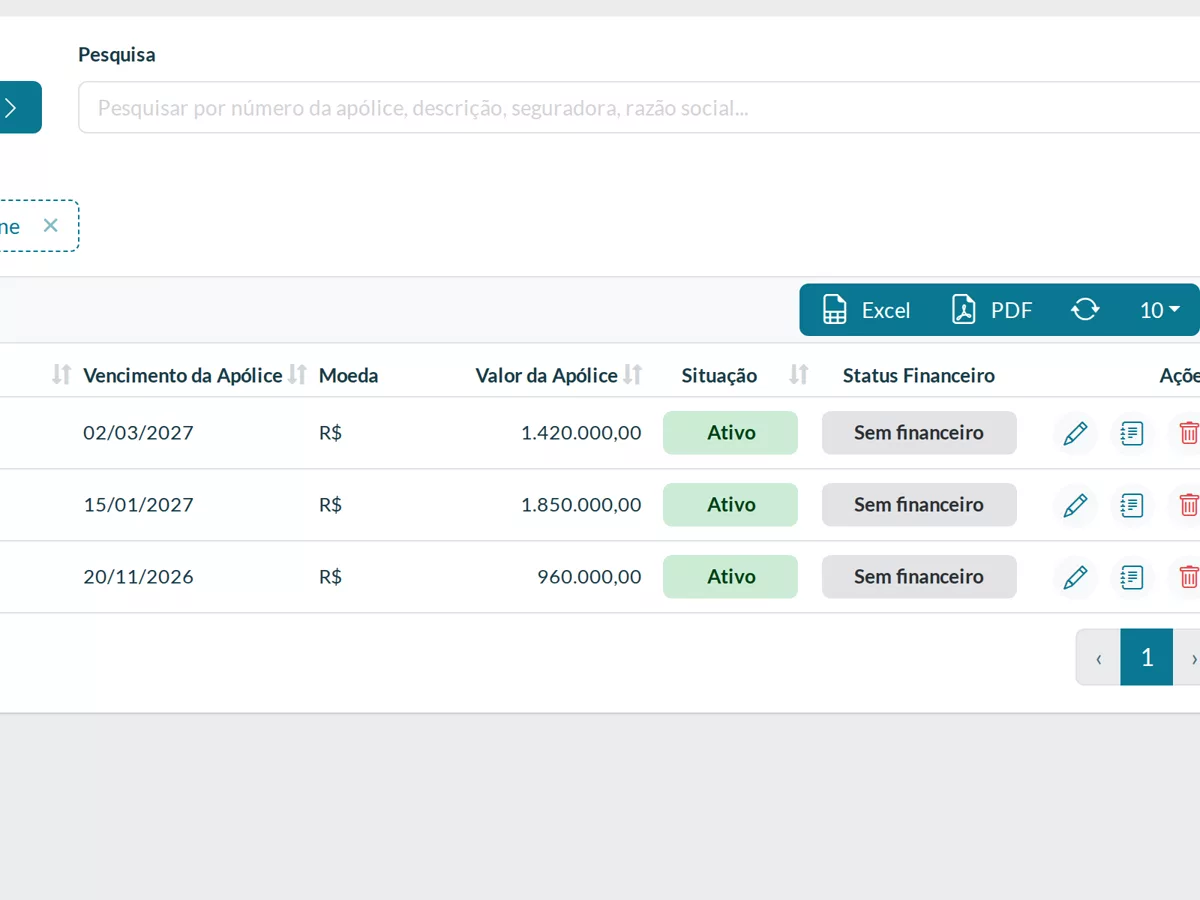
Task: Export table to PDF
Action: 992,310
